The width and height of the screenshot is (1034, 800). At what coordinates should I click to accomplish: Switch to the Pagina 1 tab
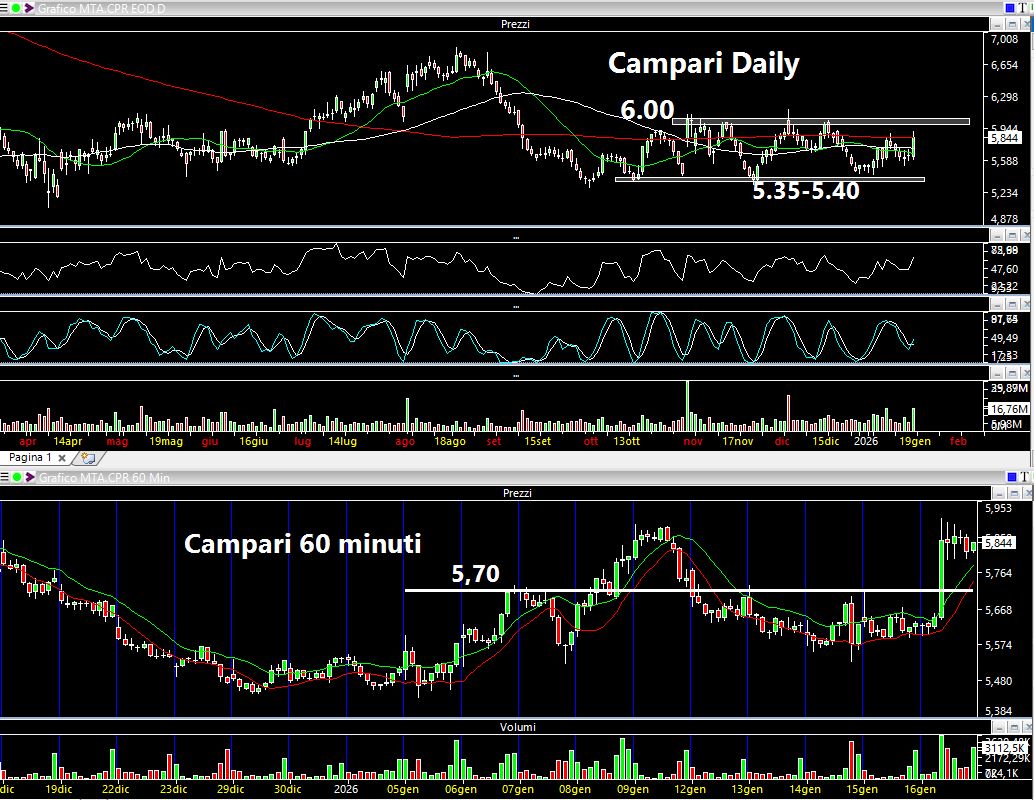point(30,458)
